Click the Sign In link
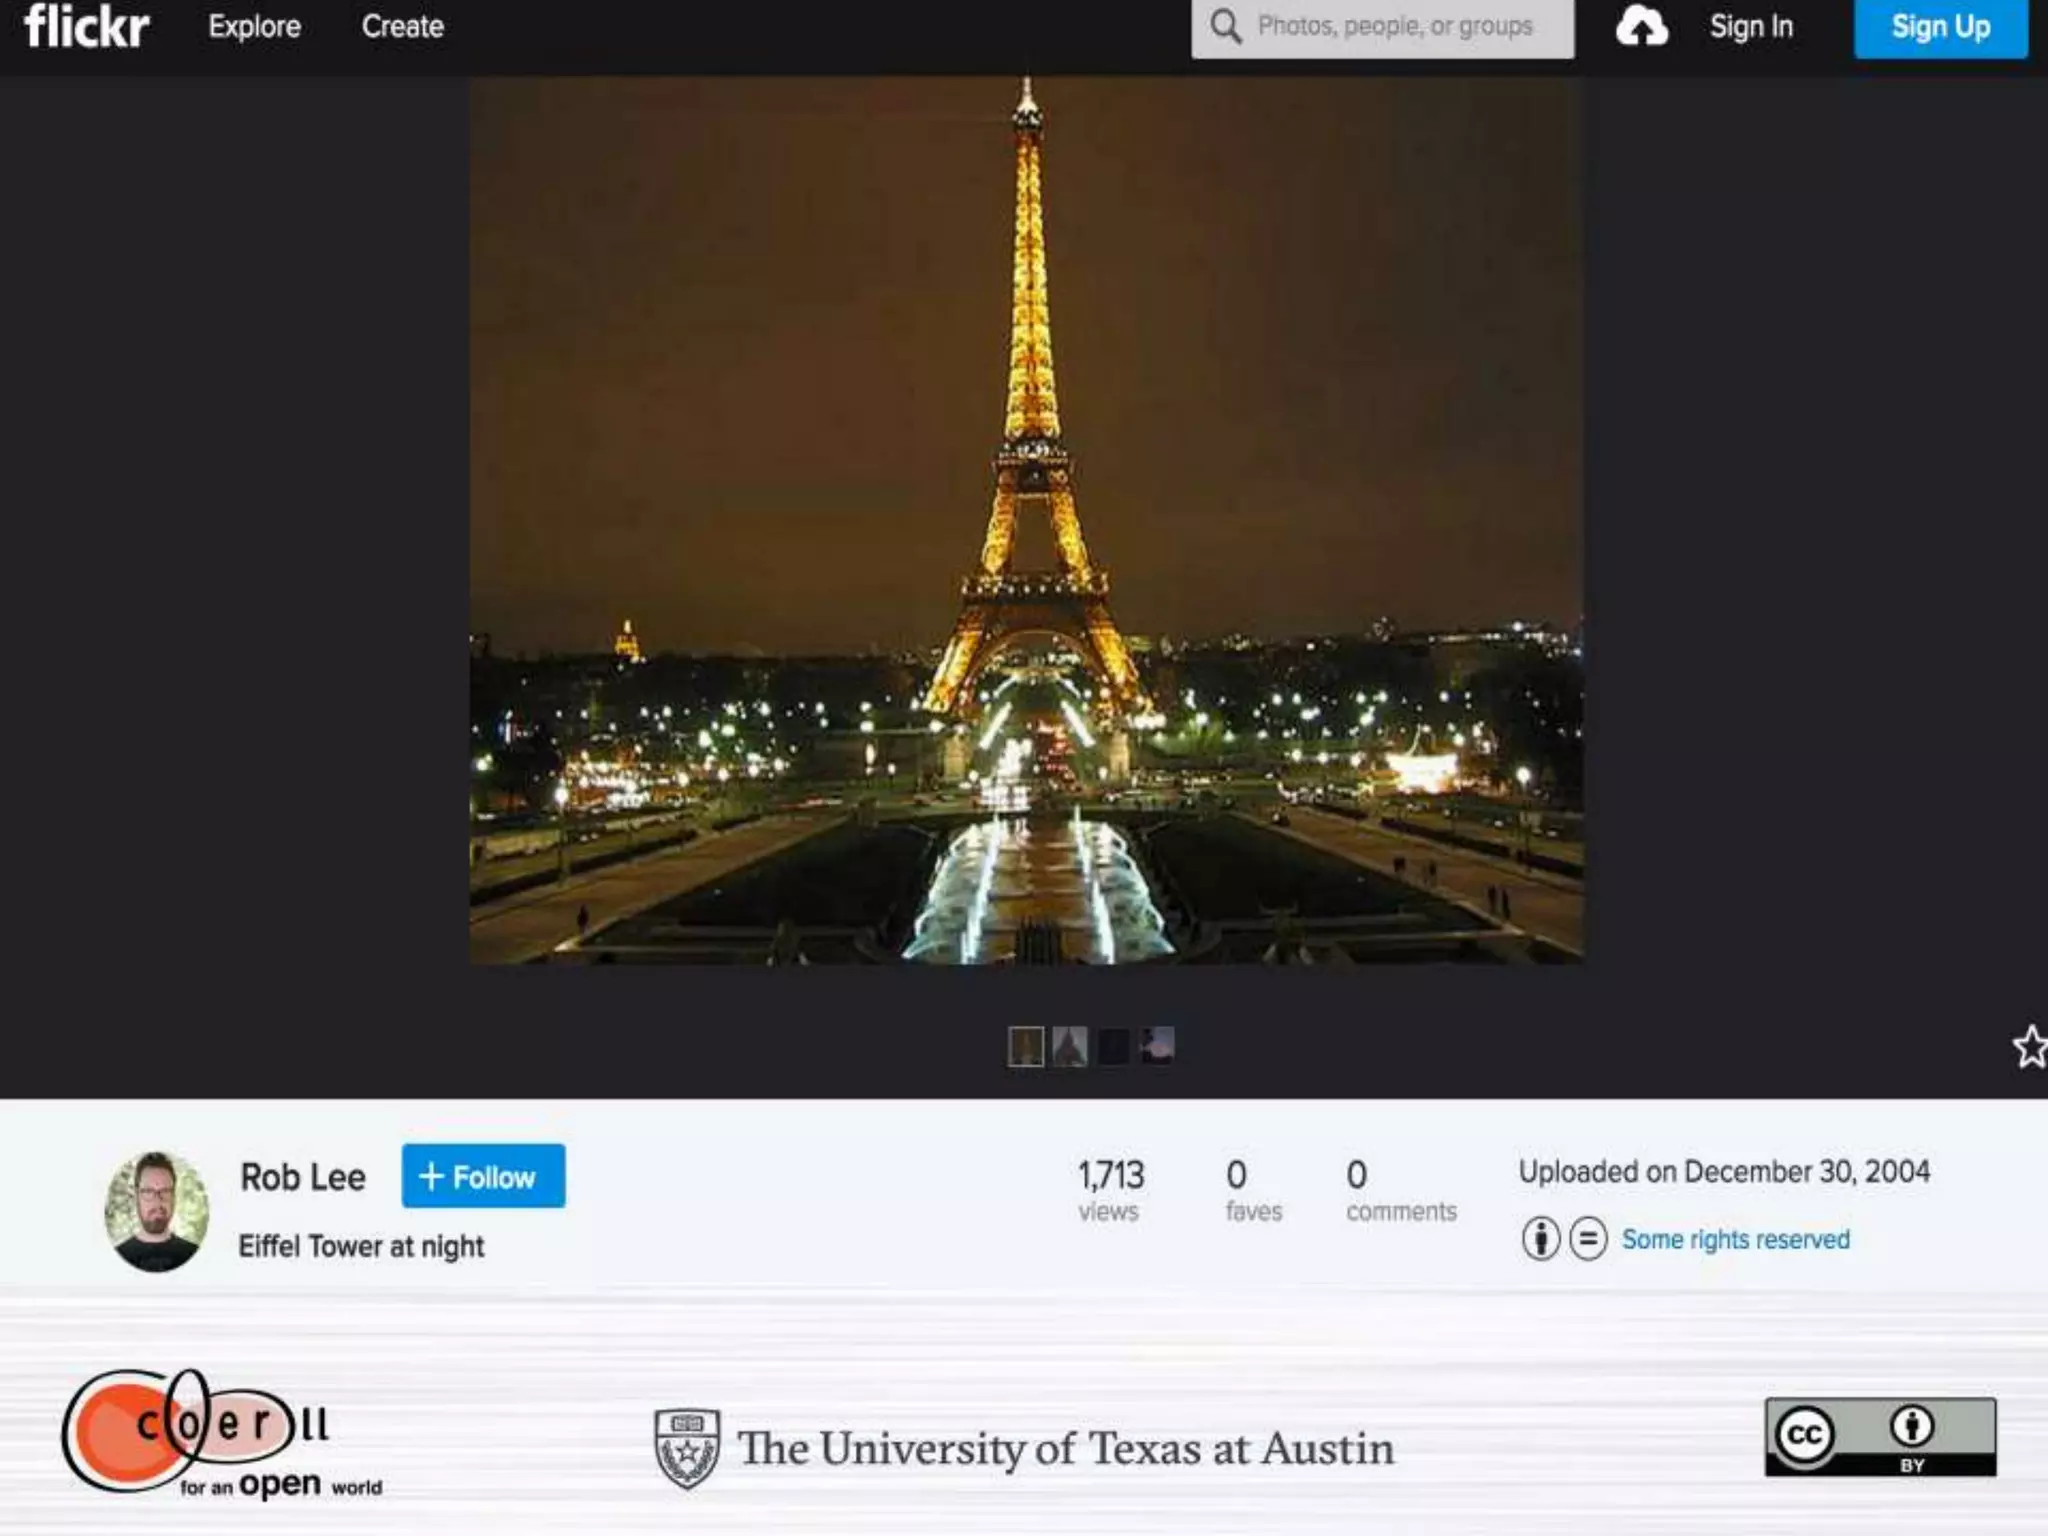Viewport: 2048px width, 1536px height. point(1751,27)
